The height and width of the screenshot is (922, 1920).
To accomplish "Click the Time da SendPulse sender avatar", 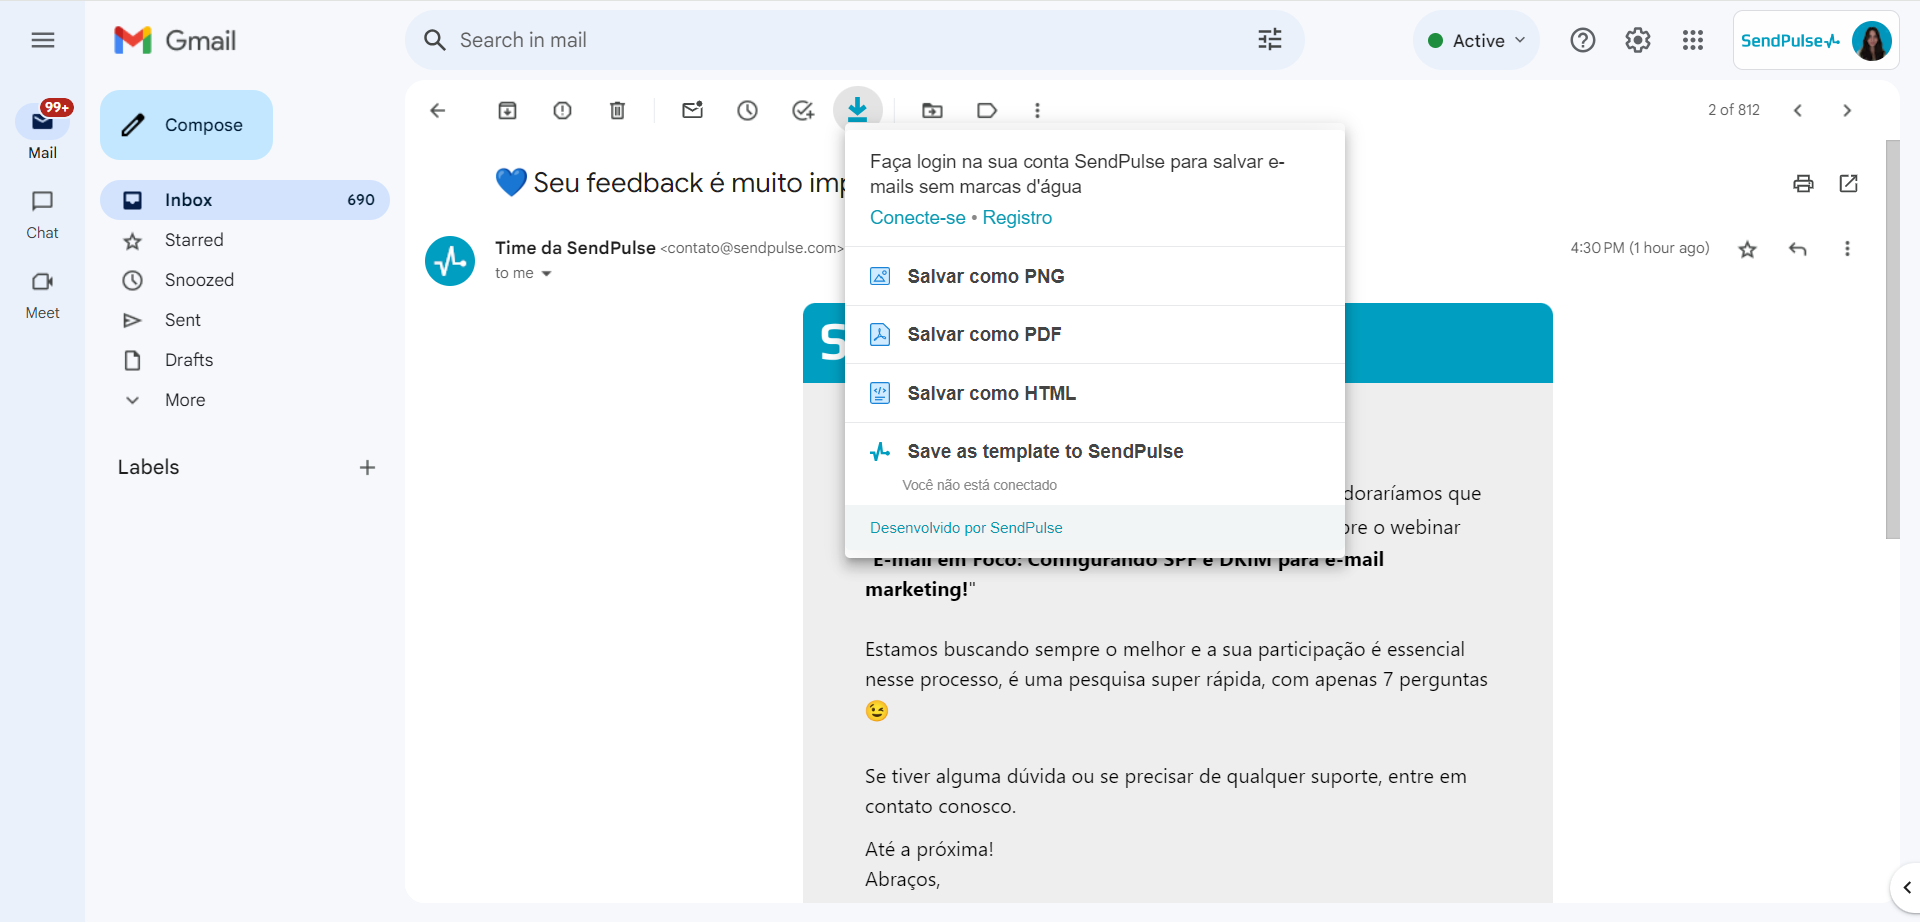I will (450, 261).
